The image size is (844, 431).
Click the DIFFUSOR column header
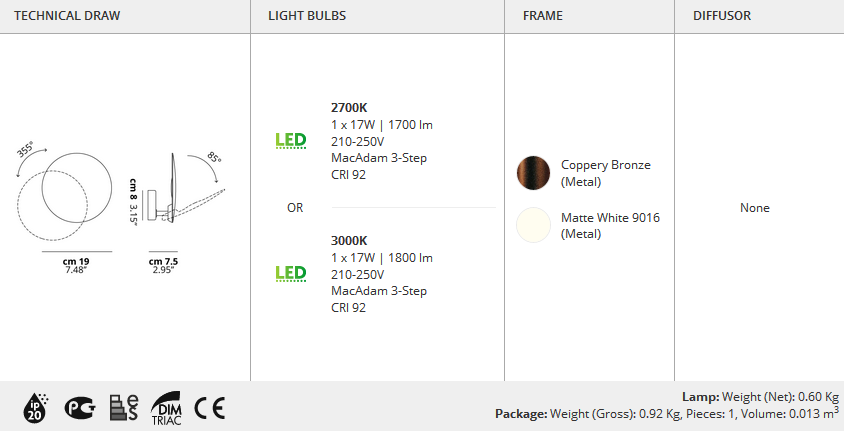(722, 16)
